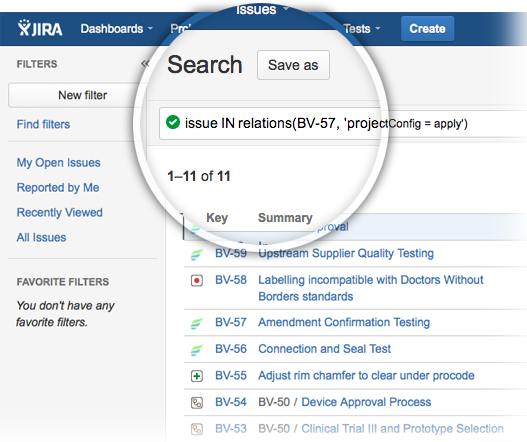Click the Dashboards dropdown arrow
The image size is (527, 442).
click(x=150, y=29)
